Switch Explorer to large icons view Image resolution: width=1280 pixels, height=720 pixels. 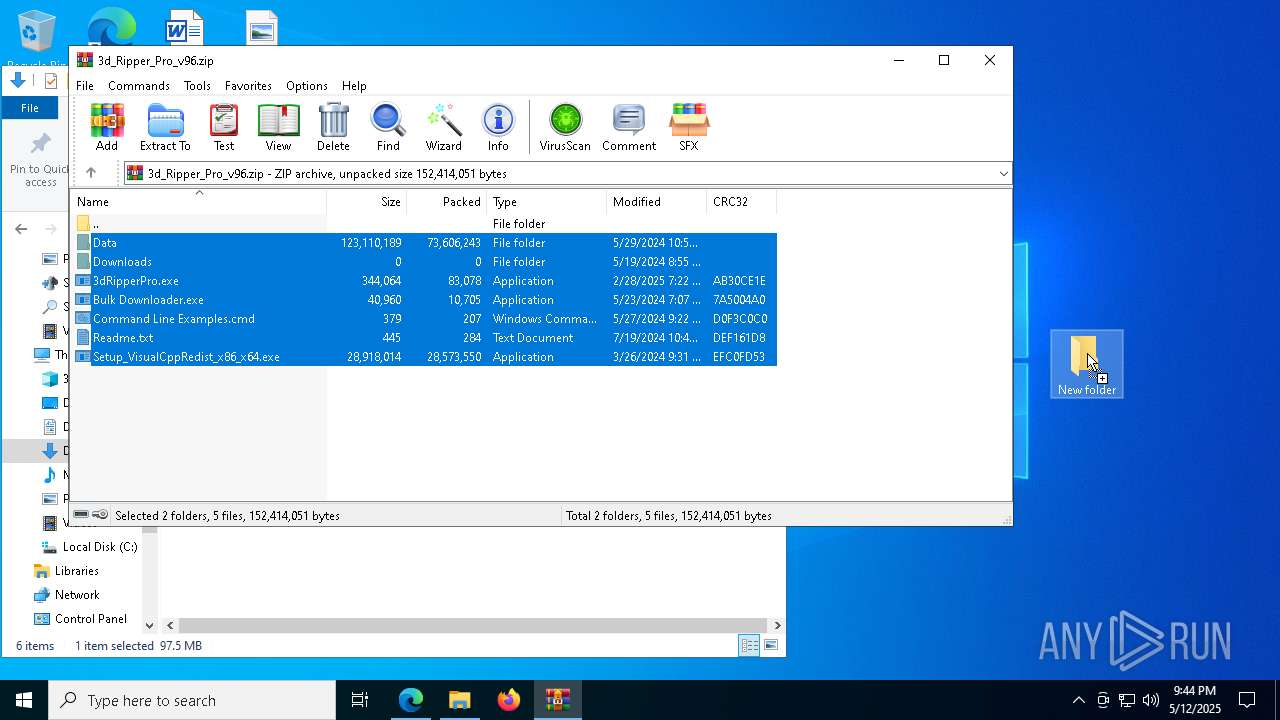[x=771, y=646]
